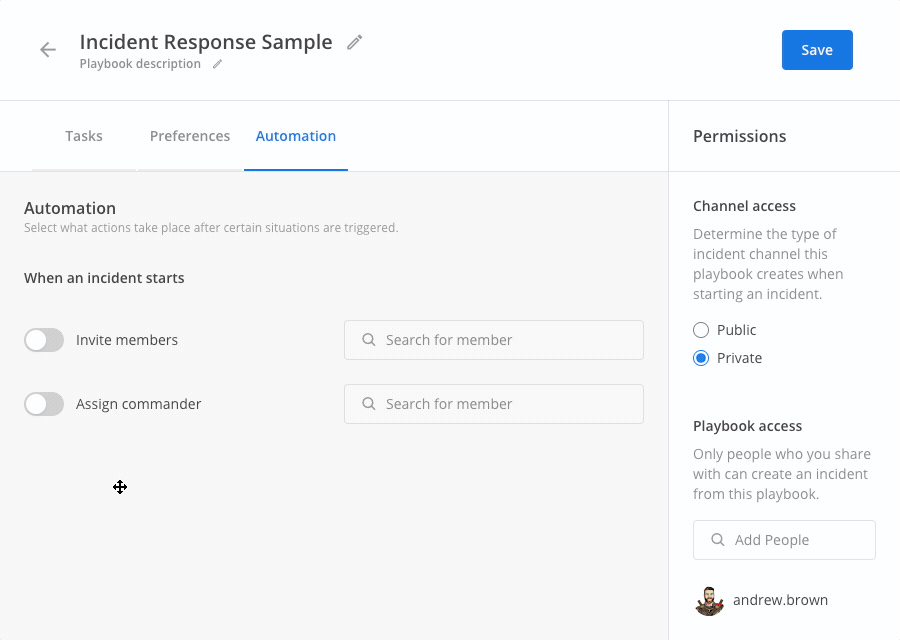The width and height of the screenshot is (900, 640).
Task: Save the playbook
Action: [x=817, y=50]
